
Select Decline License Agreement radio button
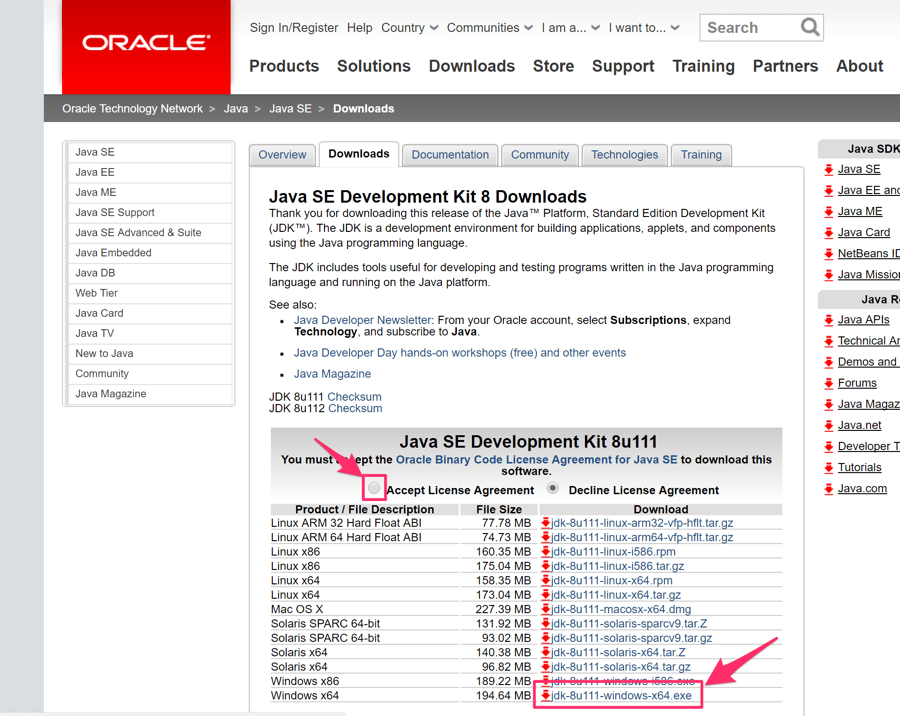click(553, 488)
